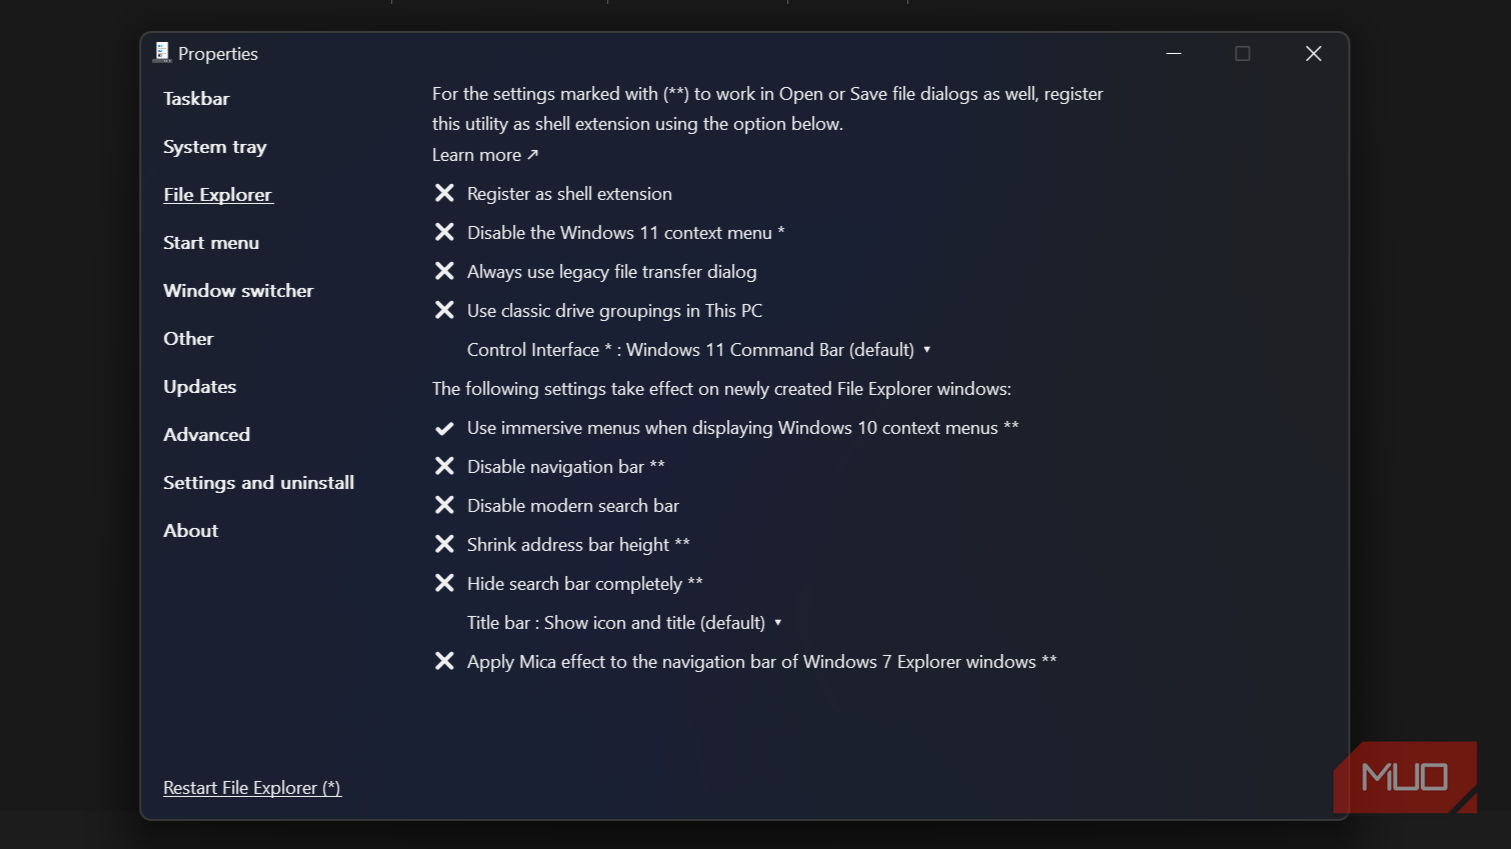This screenshot has width=1511, height=849.
Task: Click Restart File Explorer link
Action: point(252,788)
